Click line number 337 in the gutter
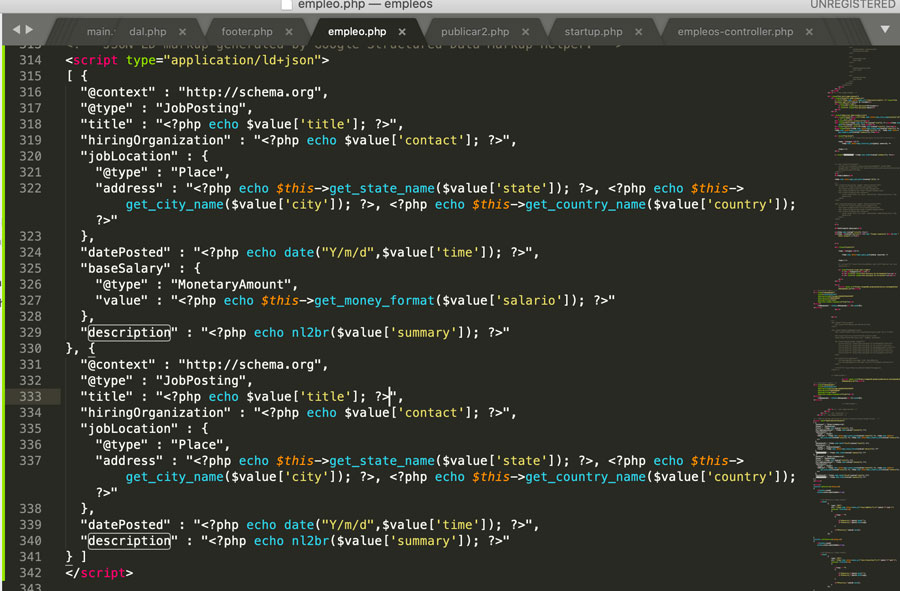The width and height of the screenshot is (900, 591). click(x=30, y=461)
